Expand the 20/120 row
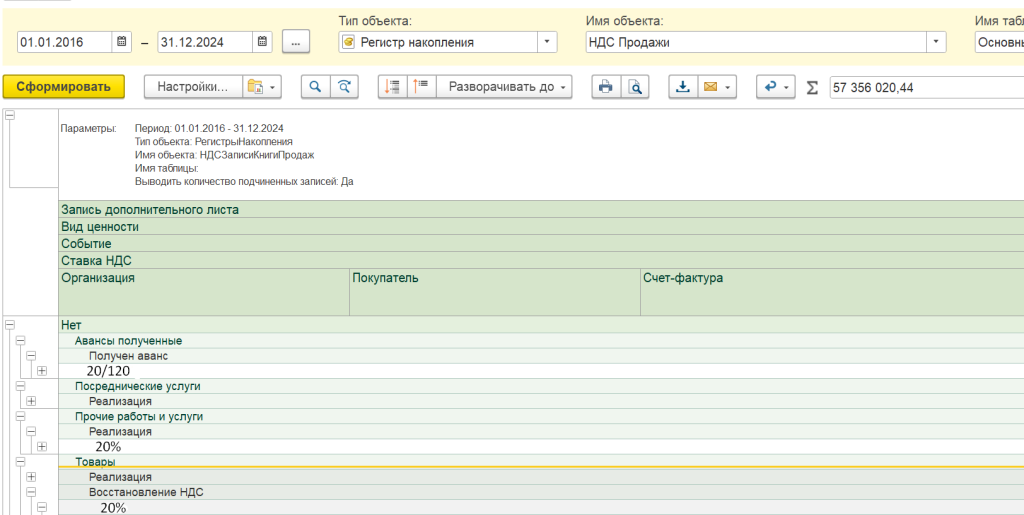1024x515 pixels. tap(42, 371)
